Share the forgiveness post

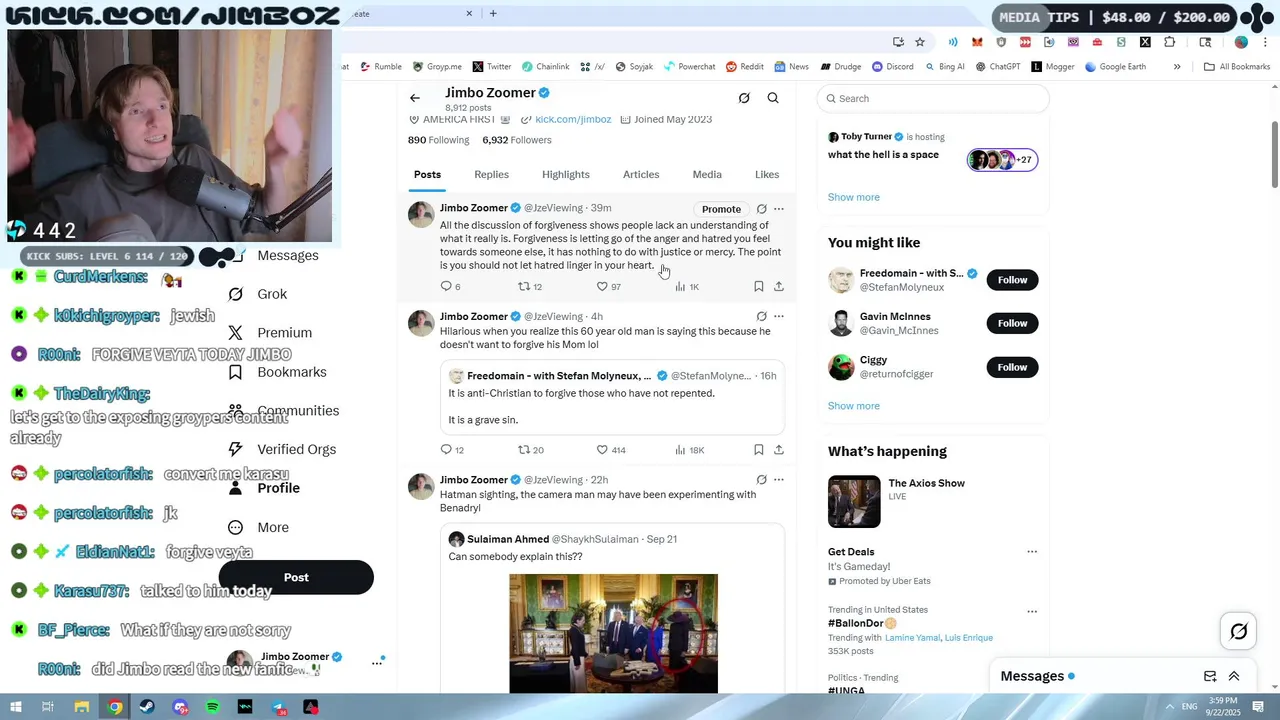click(779, 287)
